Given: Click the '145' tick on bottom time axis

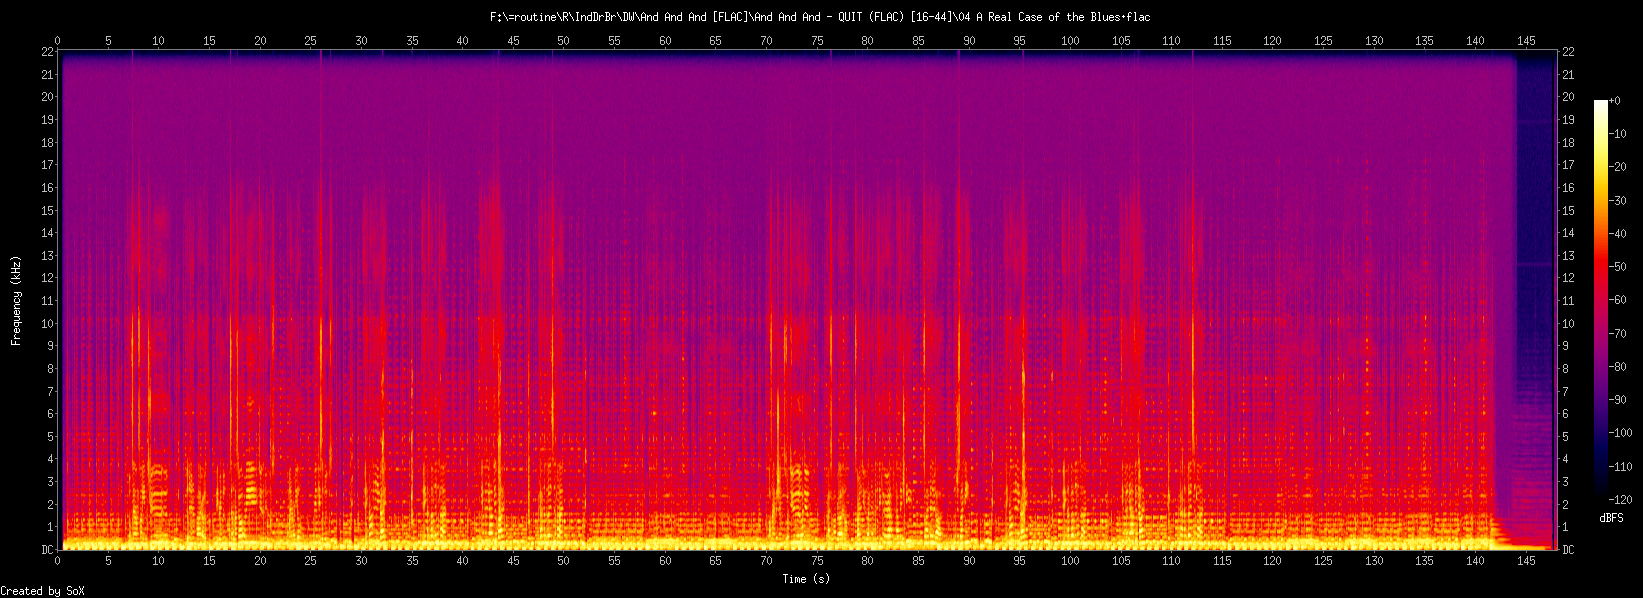Looking at the screenshot, I should [x=1526, y=561].
